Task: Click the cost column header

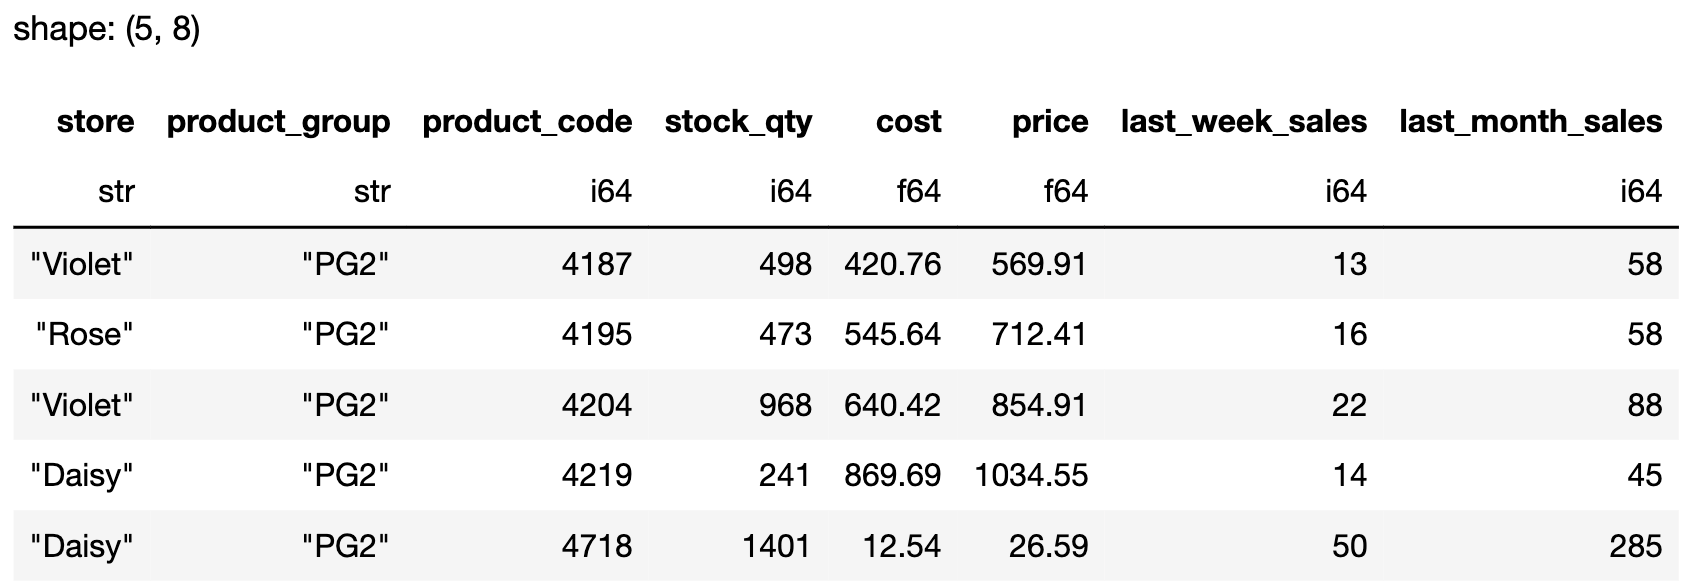Action: [x=908, y=122]
